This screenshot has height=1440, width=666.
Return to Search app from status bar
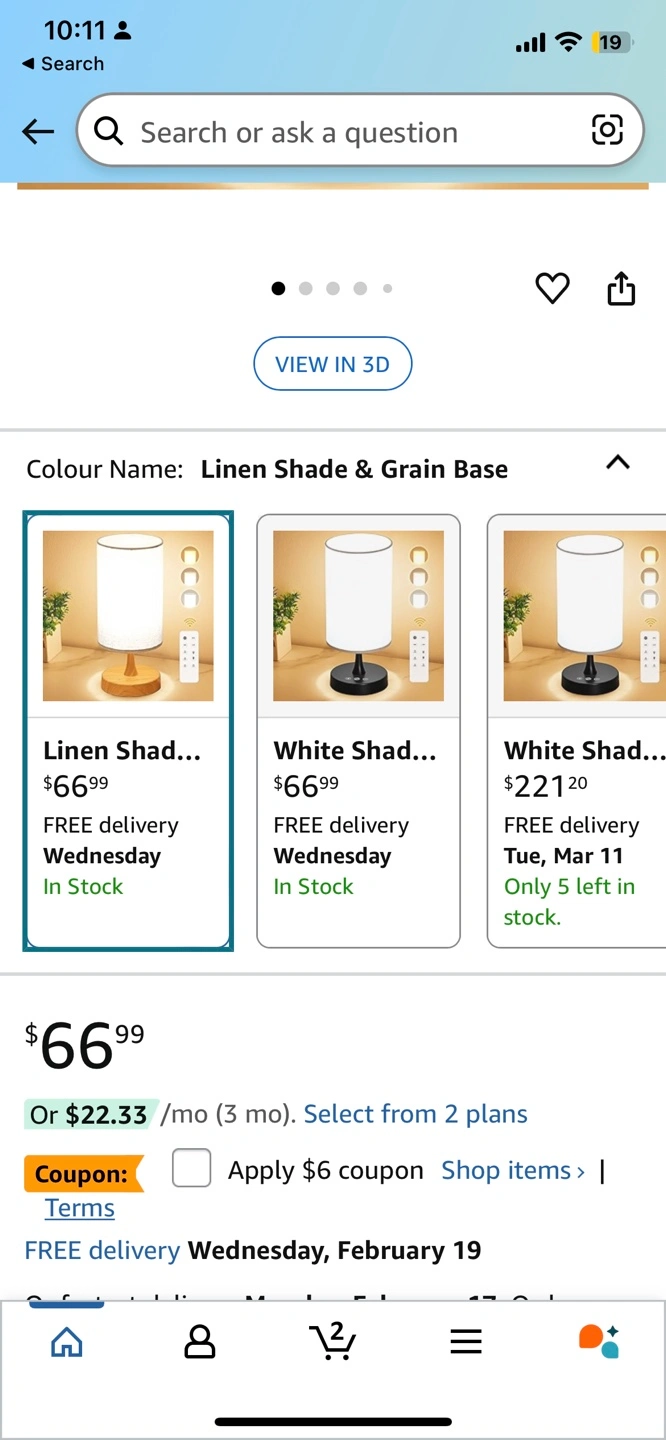tap(63, 63)
